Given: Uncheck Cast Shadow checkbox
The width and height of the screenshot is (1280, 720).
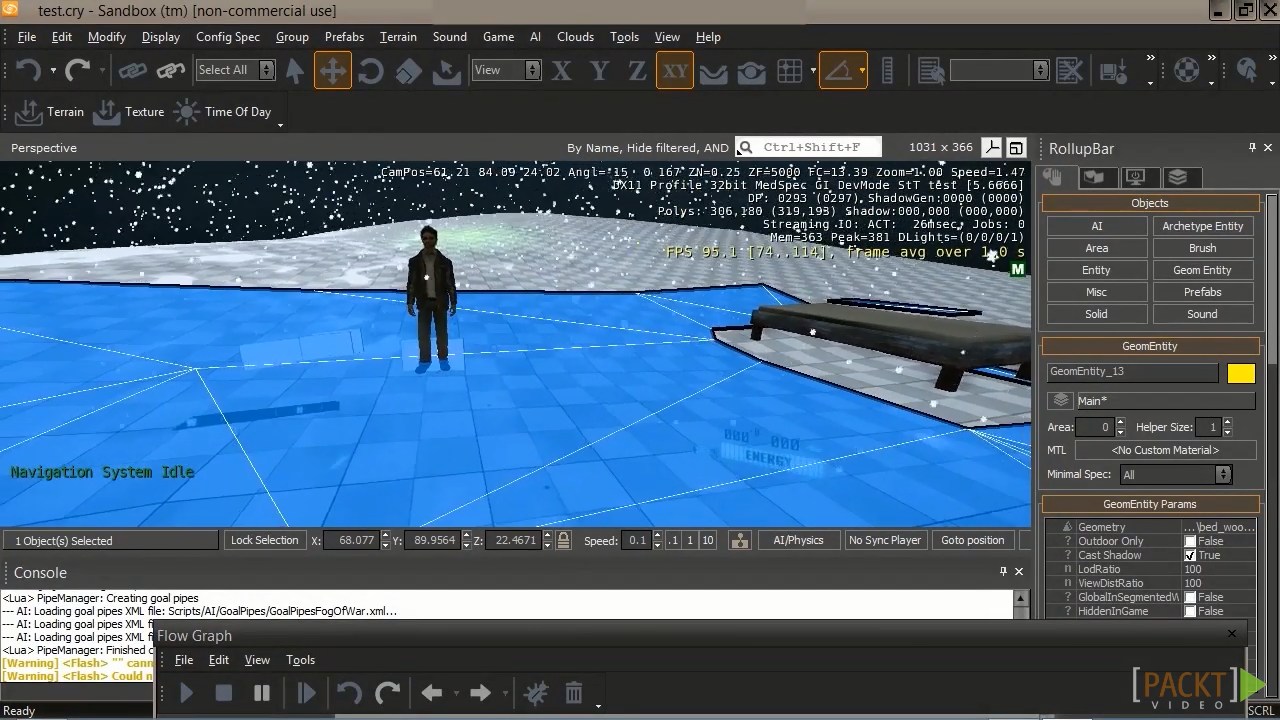Looking at the screenshot, I should tap(1190, 555).
